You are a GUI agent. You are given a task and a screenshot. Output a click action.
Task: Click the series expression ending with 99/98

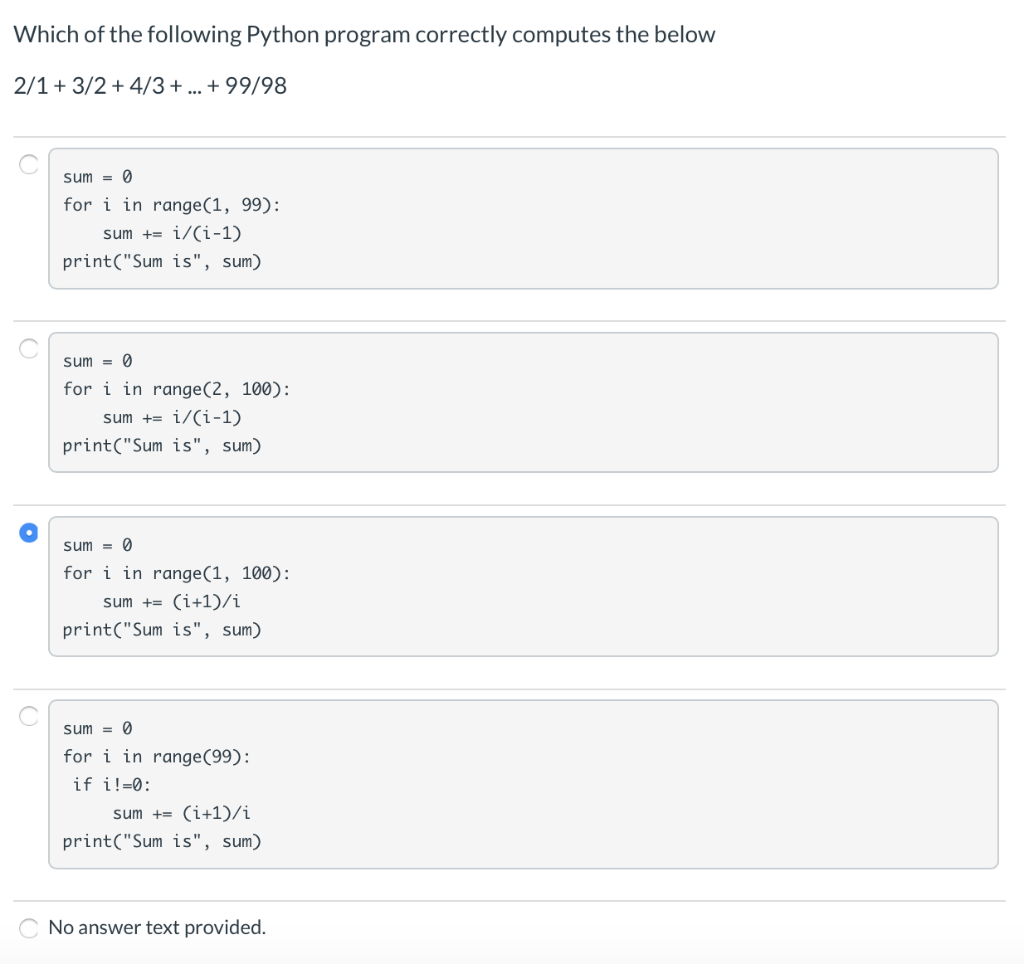[x=150, y=86]
